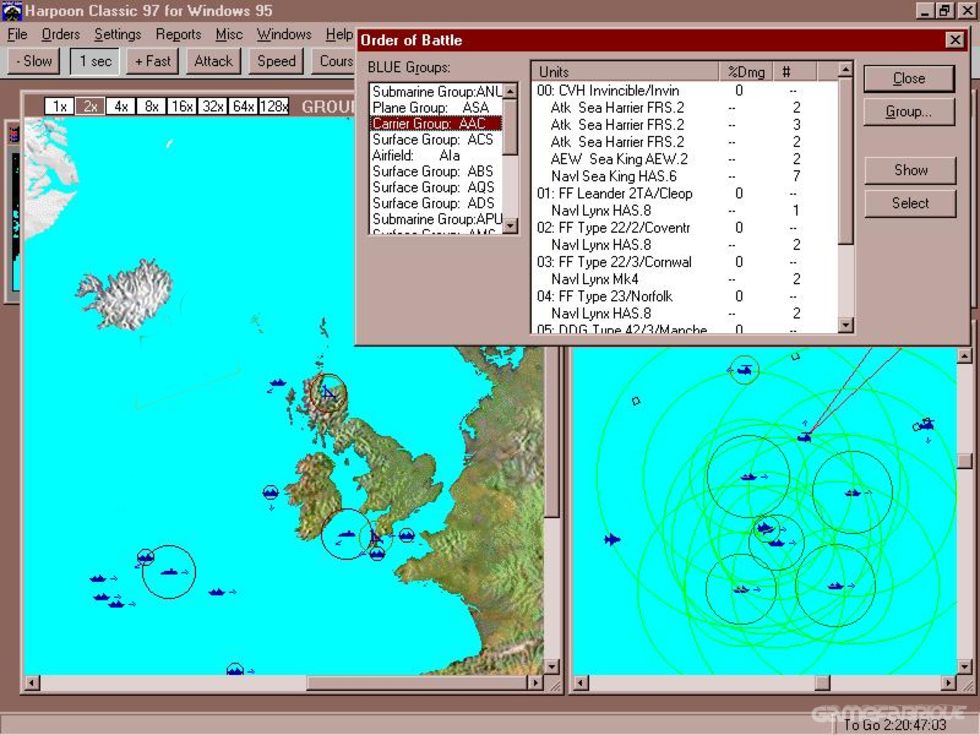This screenshot has height=735, width=980.
Task: Click the Speed toolbar button
Action: 276,61
